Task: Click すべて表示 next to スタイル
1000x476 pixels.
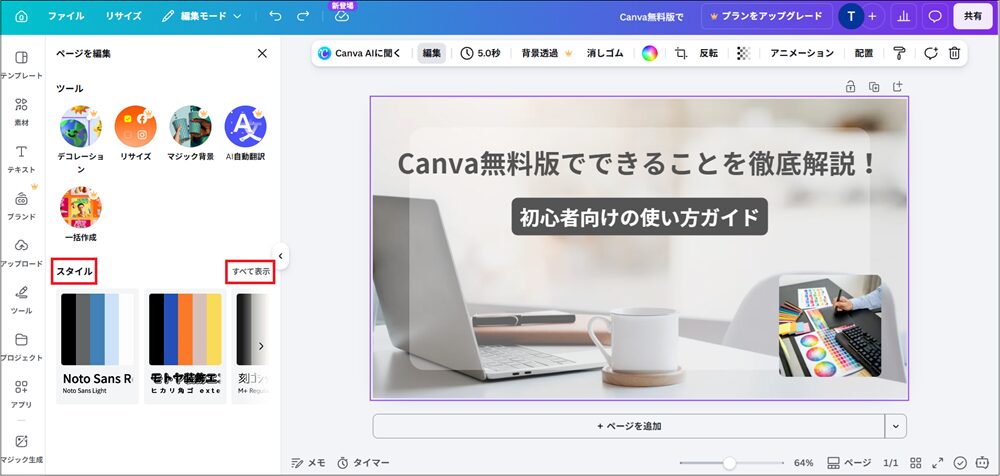Action: coord(251,271)
